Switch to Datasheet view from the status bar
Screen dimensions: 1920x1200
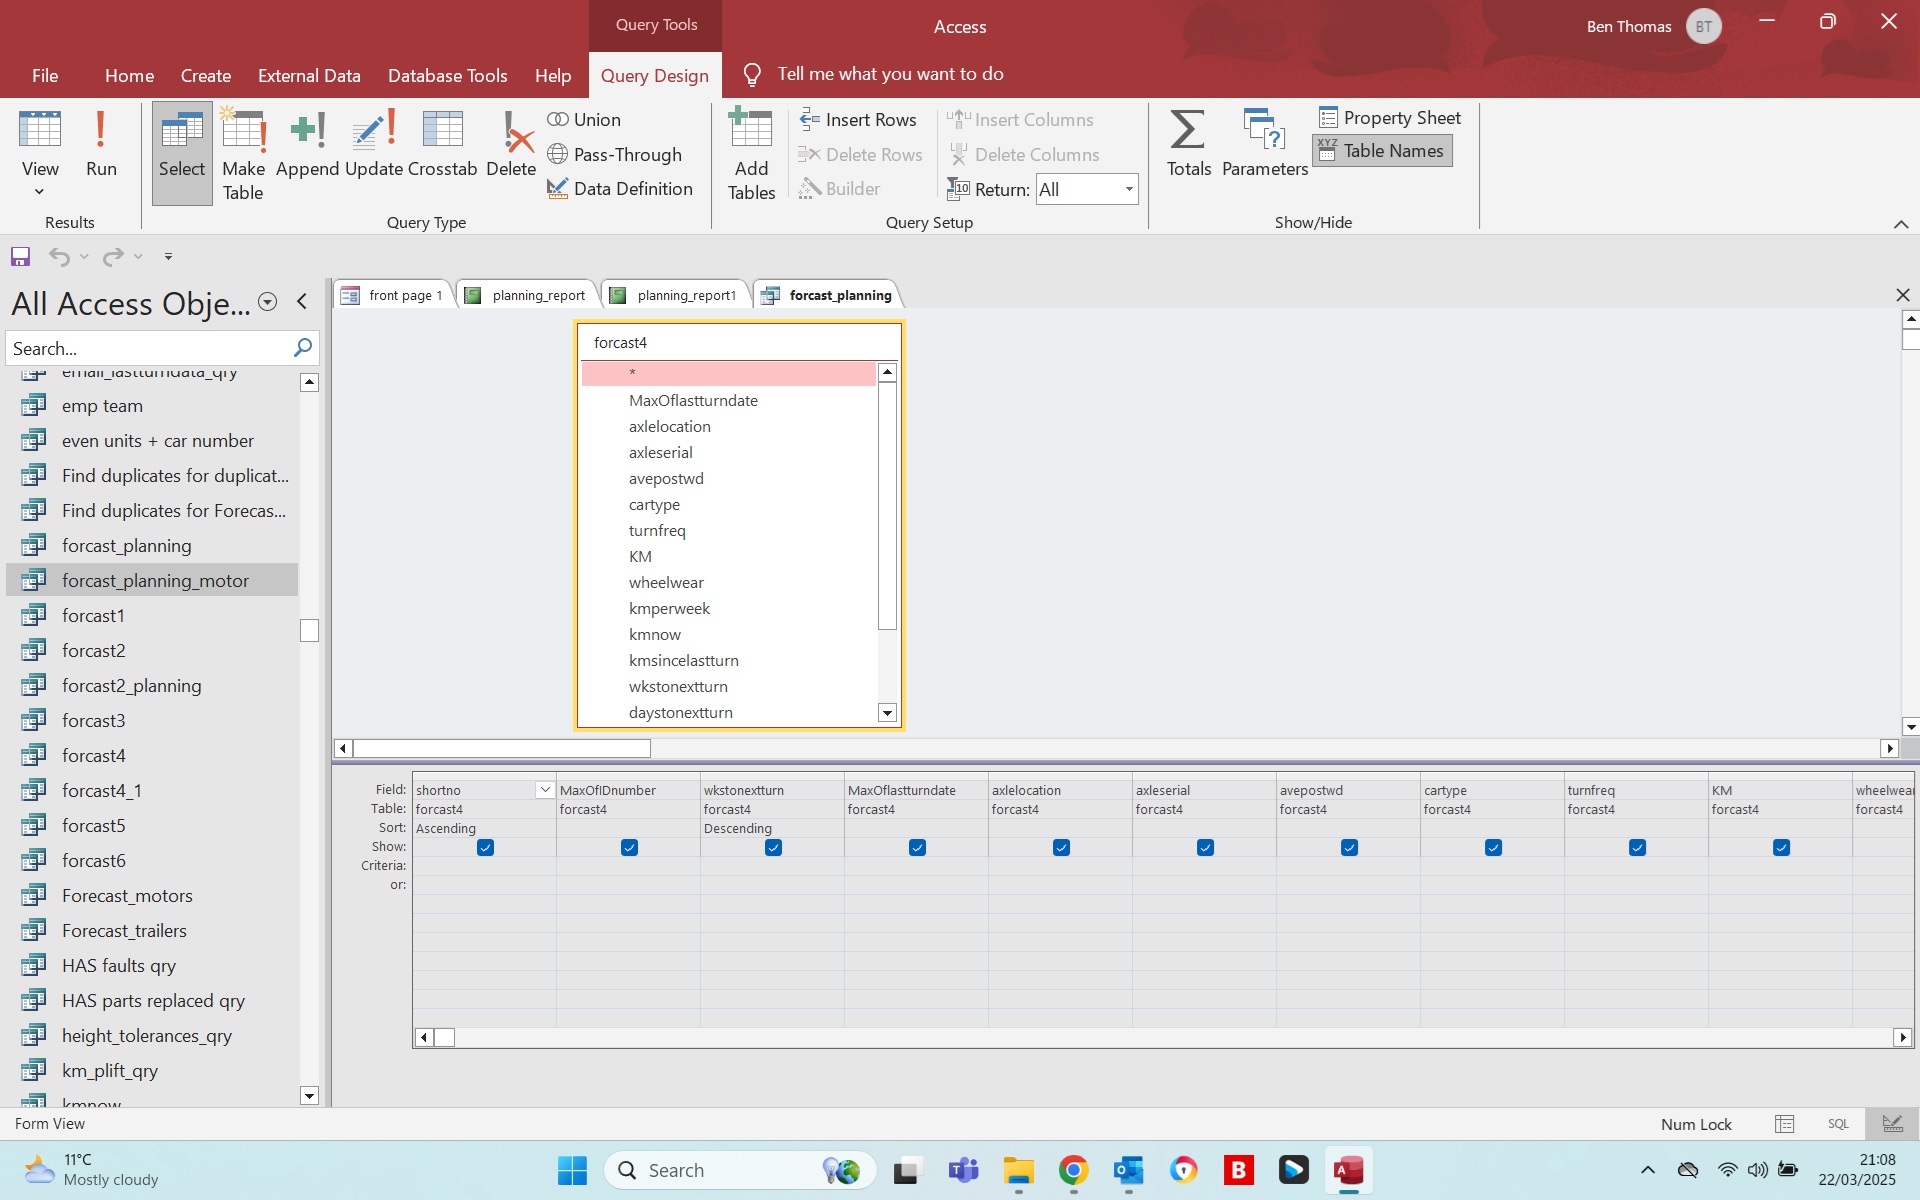[1784, 1124]
